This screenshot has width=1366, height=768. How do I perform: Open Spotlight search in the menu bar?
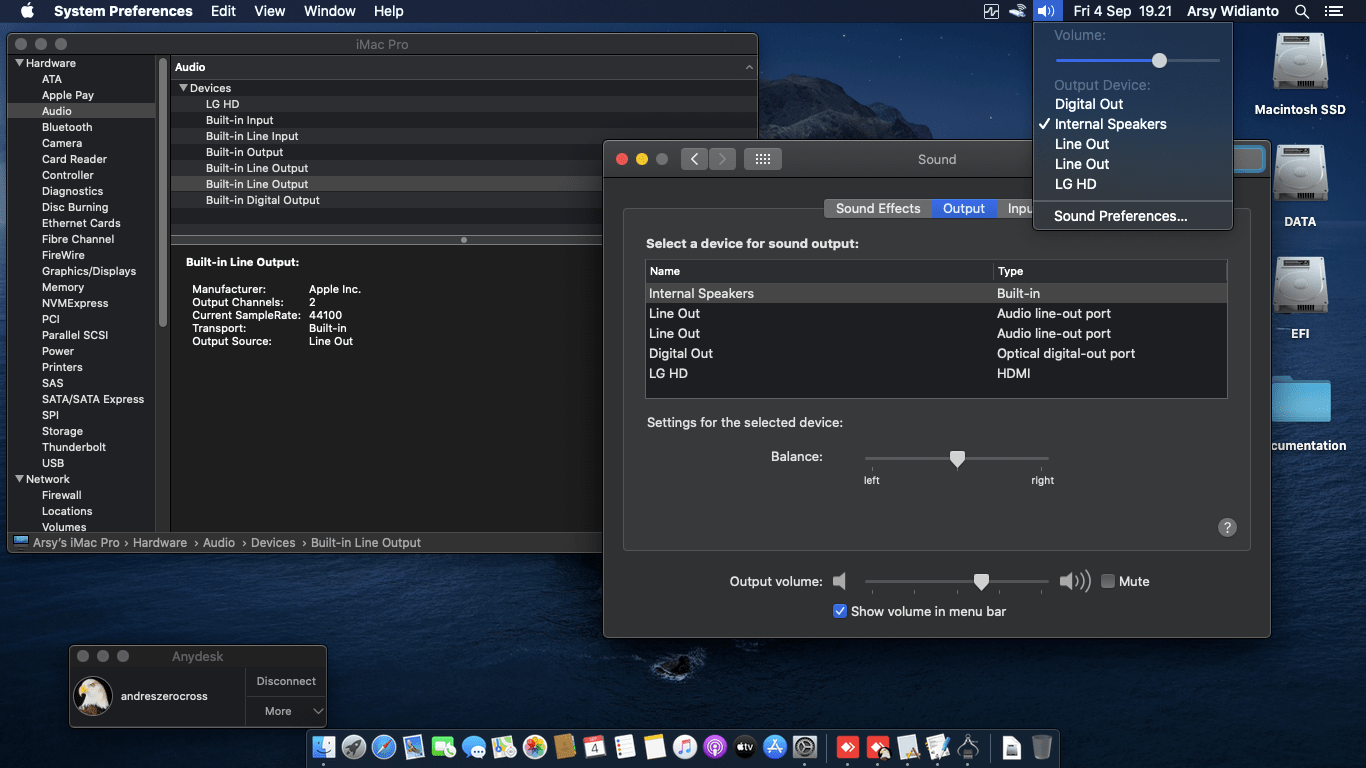point(1301,11)
